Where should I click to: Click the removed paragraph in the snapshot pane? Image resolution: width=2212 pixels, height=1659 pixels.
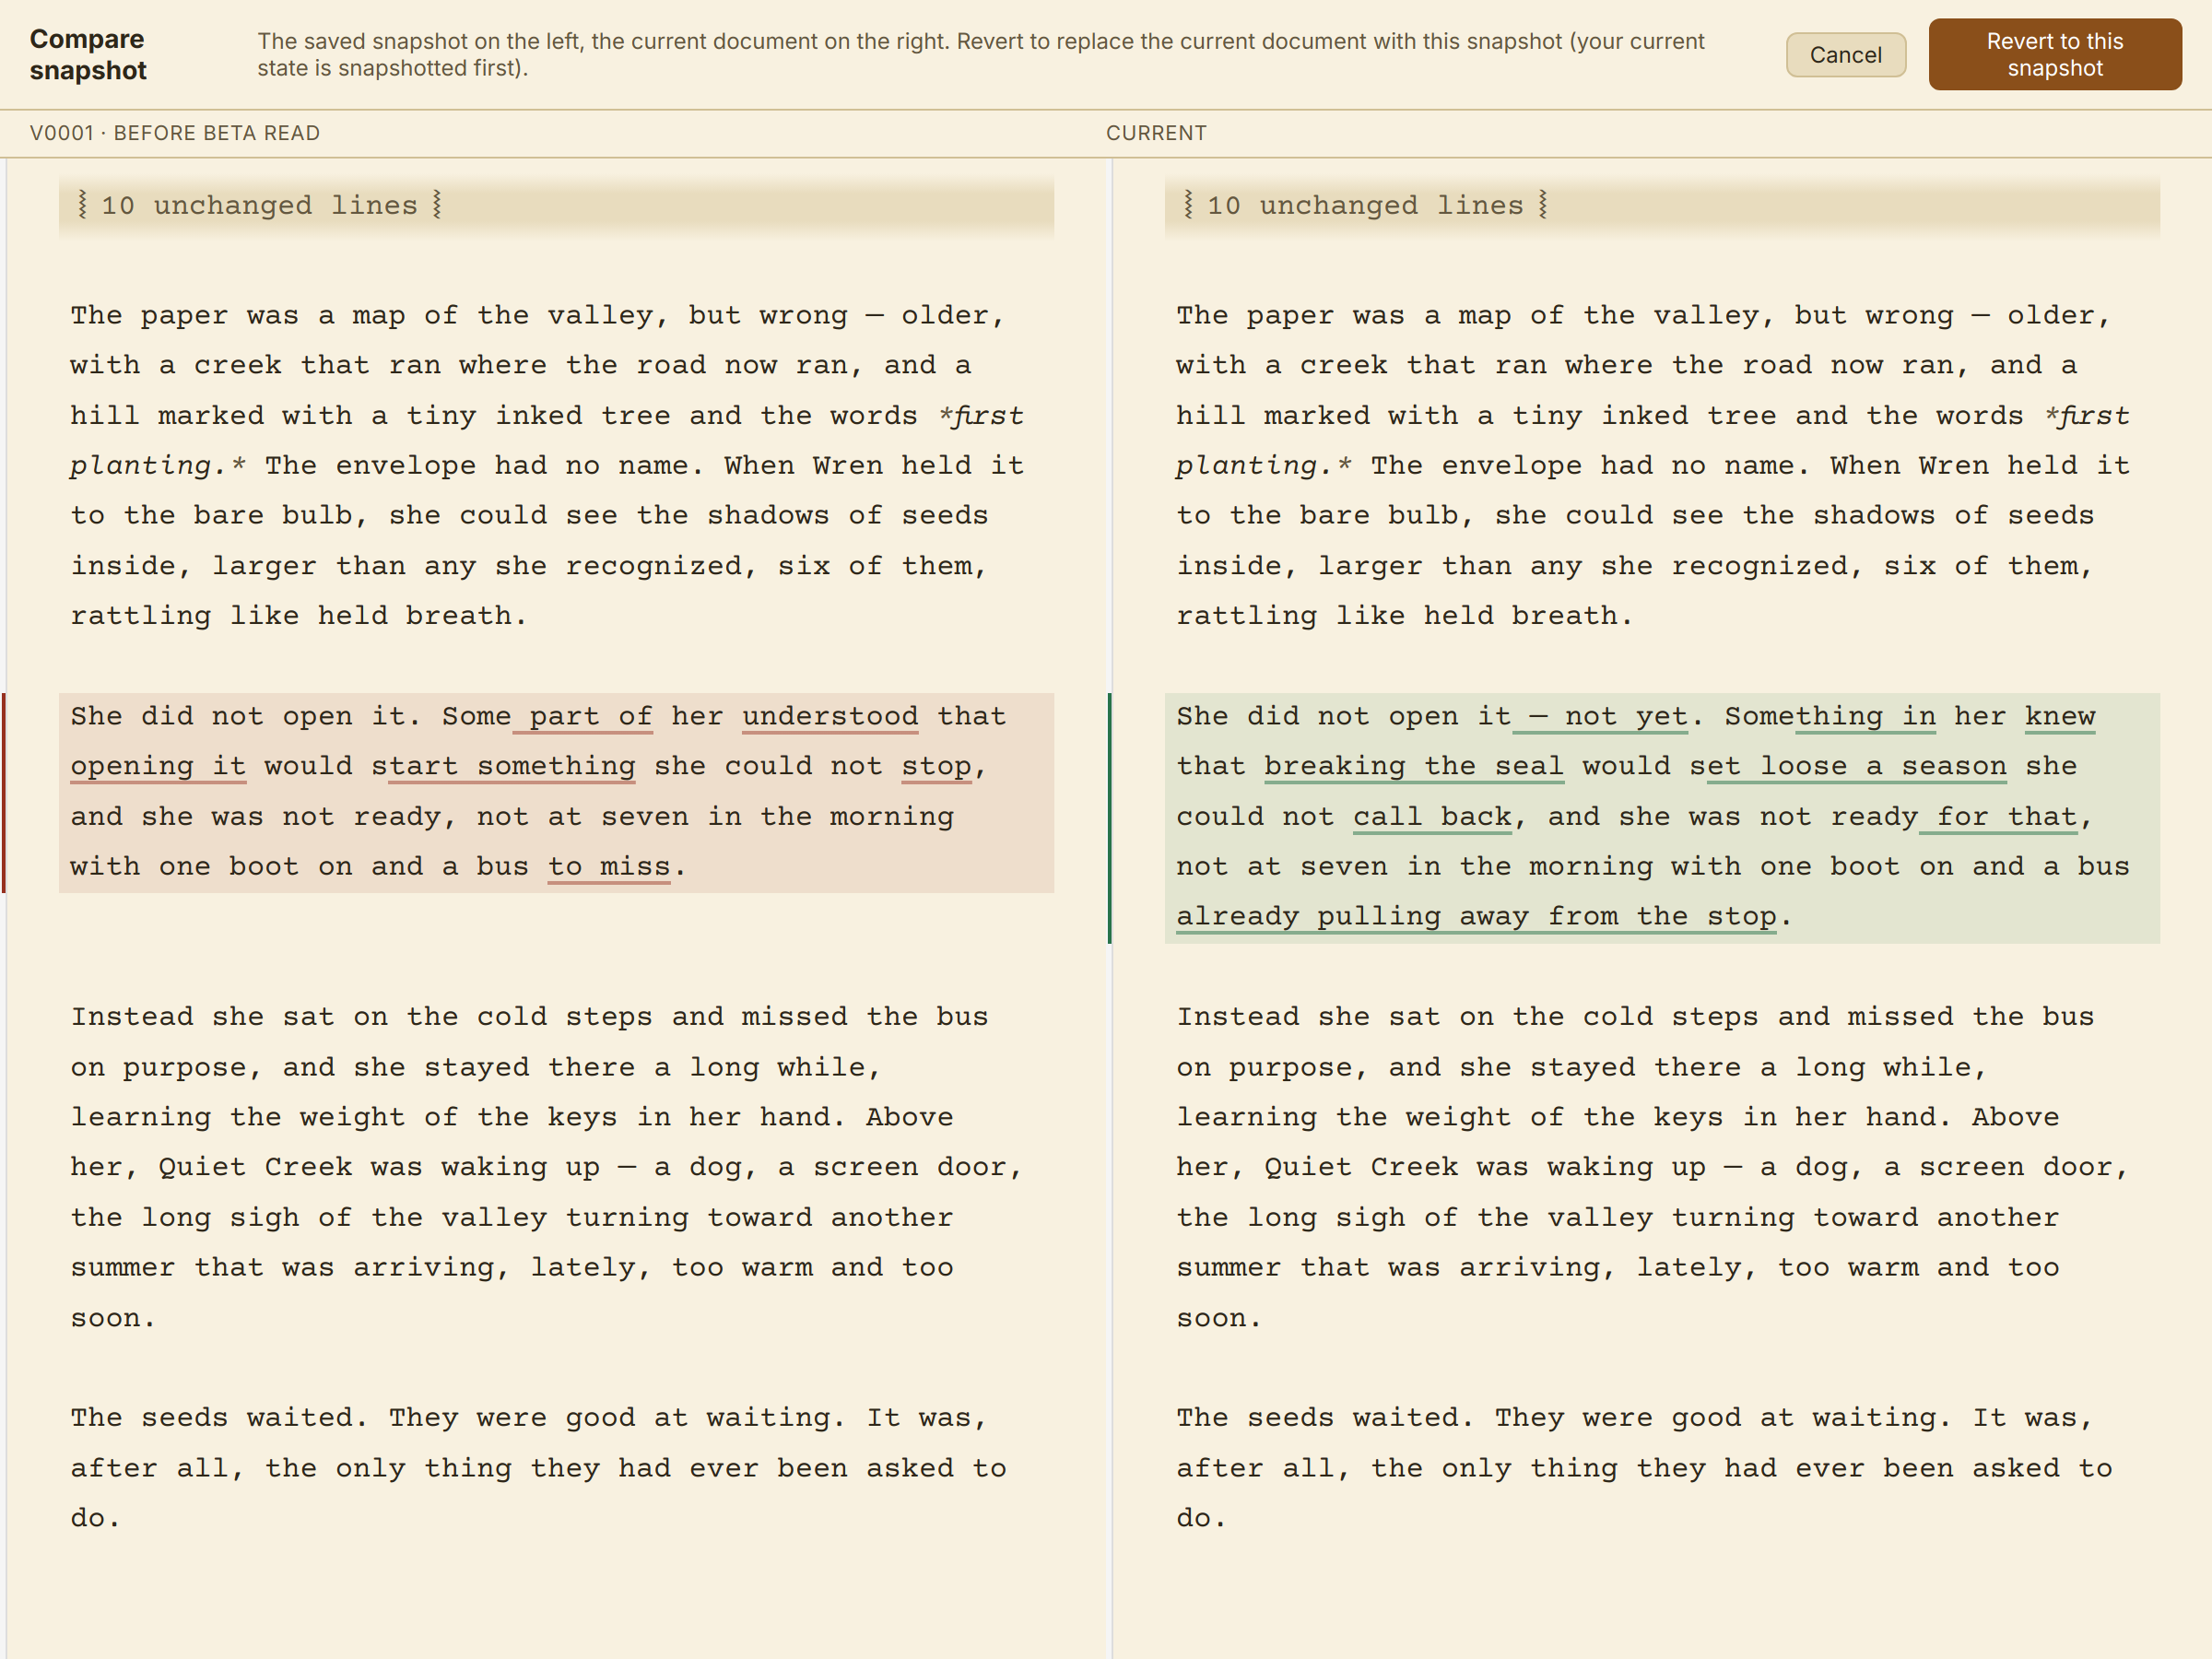556,793
